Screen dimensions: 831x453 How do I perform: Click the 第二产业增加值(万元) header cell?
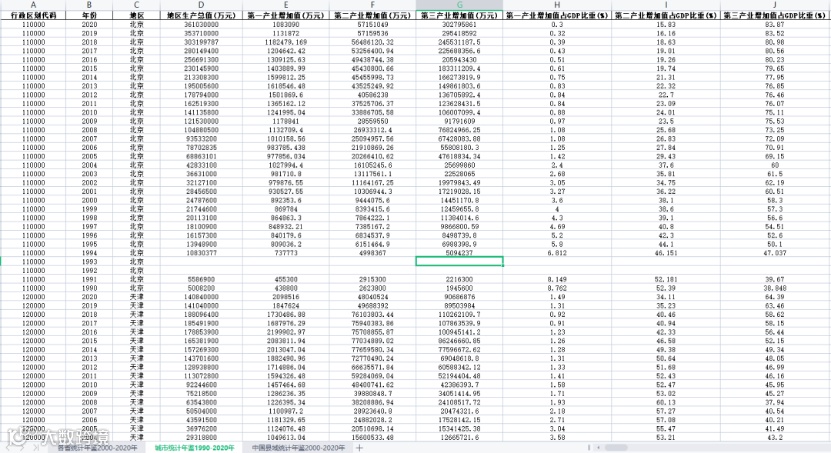pyautogui.click(x=373, y=15)
